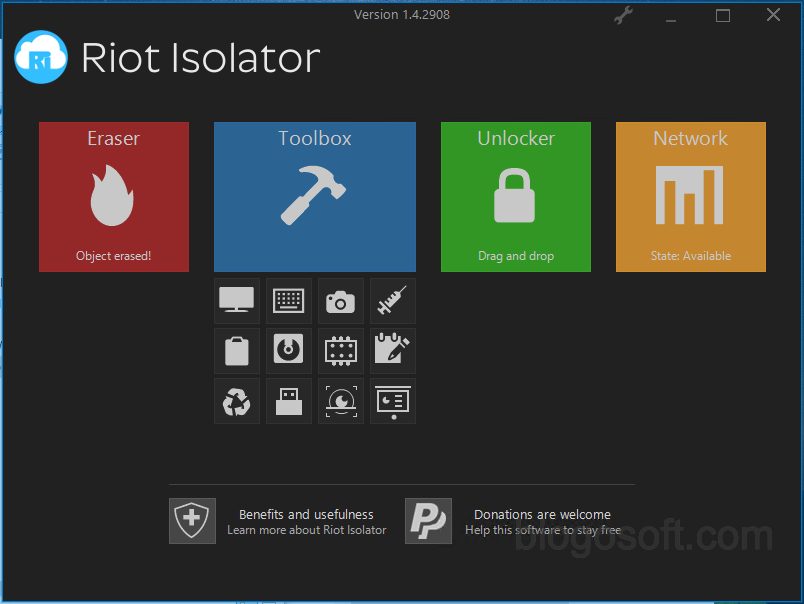Open Learn more about Riot Isolator link
The height and width of the screenshot is (604, 804).
point(307,530)
